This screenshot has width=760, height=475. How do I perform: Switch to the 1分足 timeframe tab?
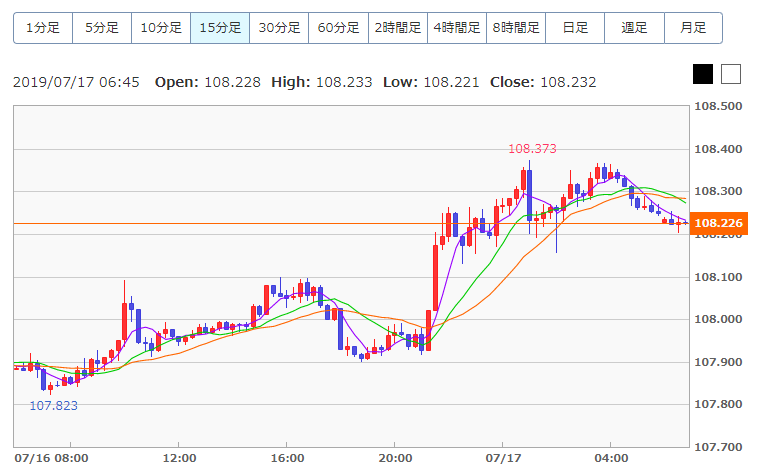43,28
